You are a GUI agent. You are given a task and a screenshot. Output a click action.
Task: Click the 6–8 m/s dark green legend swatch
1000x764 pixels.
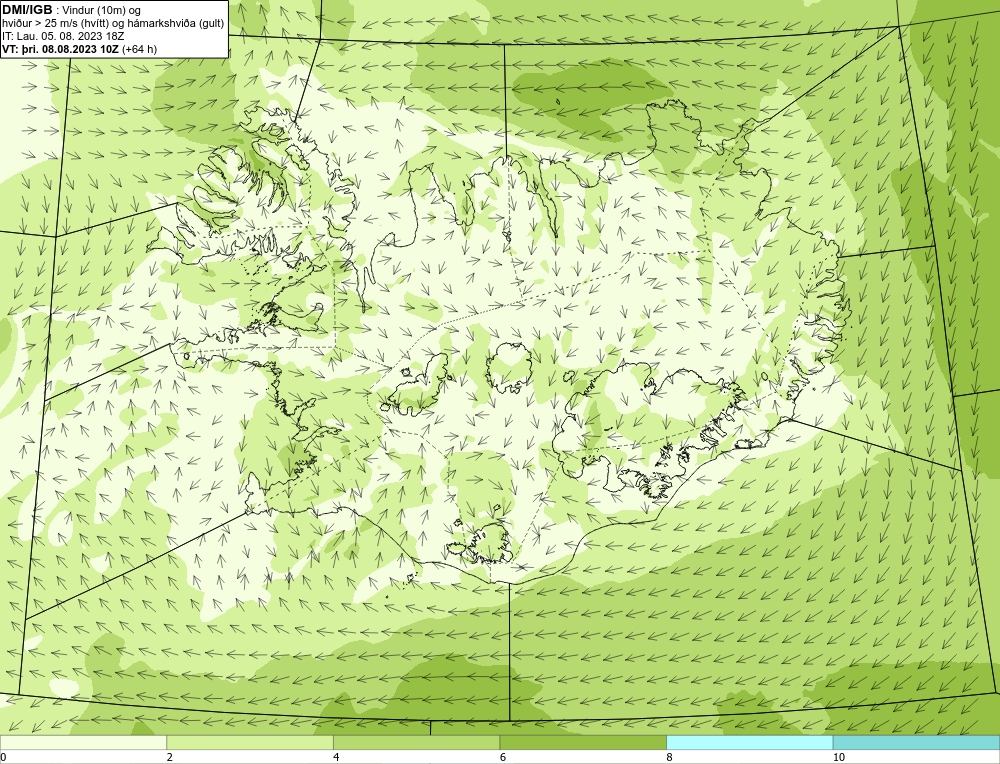(x=583, y=742)
